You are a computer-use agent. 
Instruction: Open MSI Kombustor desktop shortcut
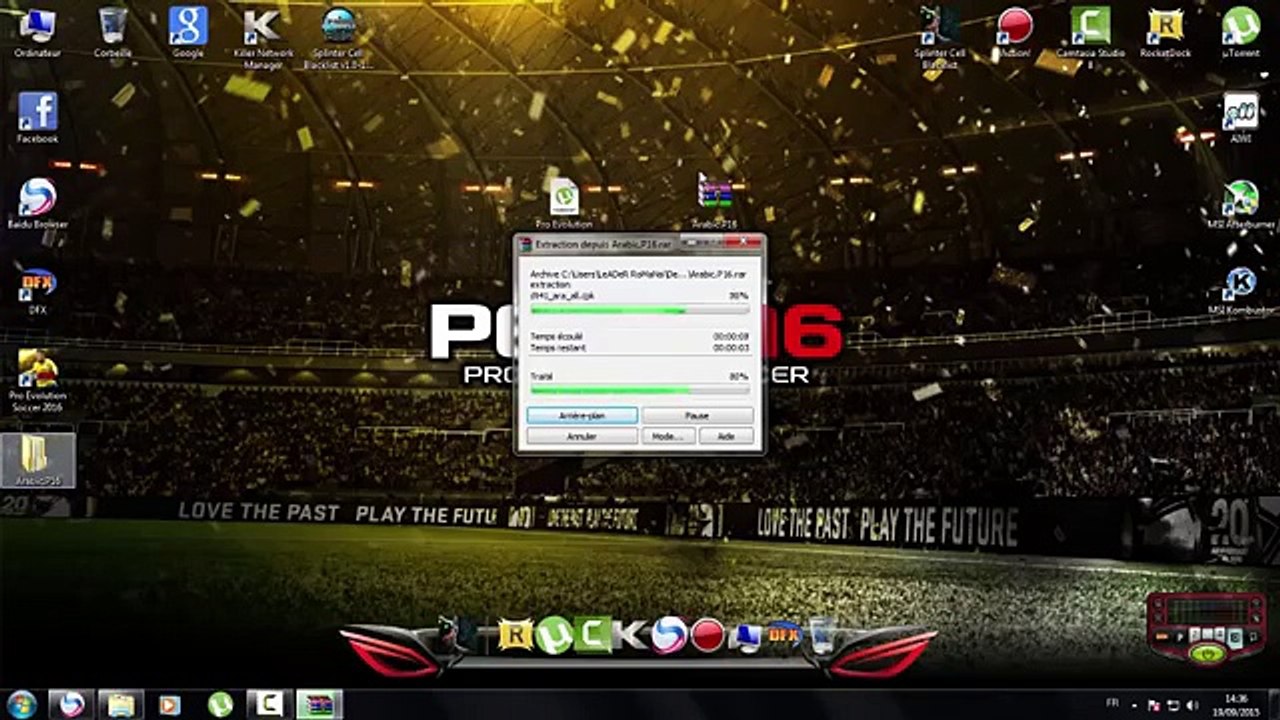click(x=1241, y=290)
